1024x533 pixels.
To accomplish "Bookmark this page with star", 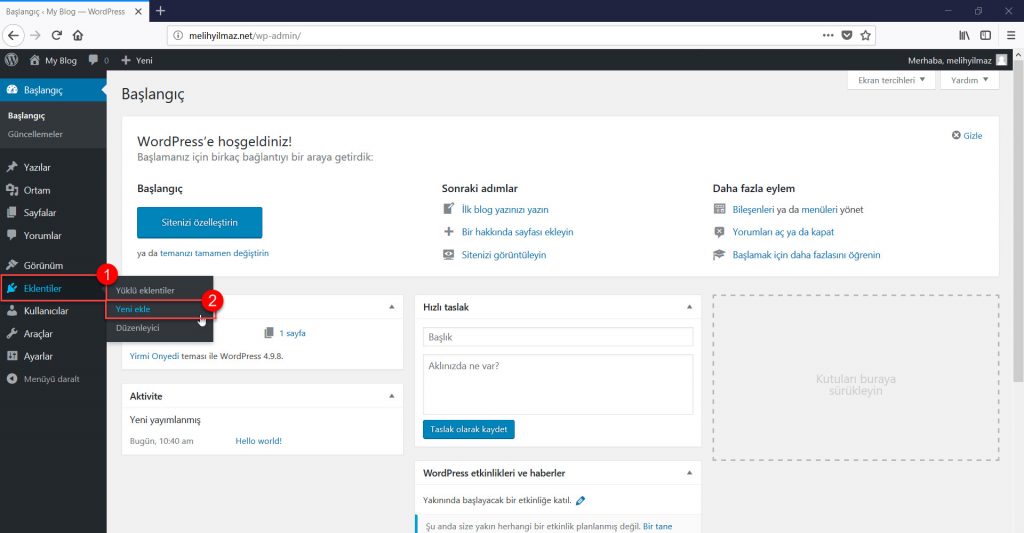I will tap(865, 35).
